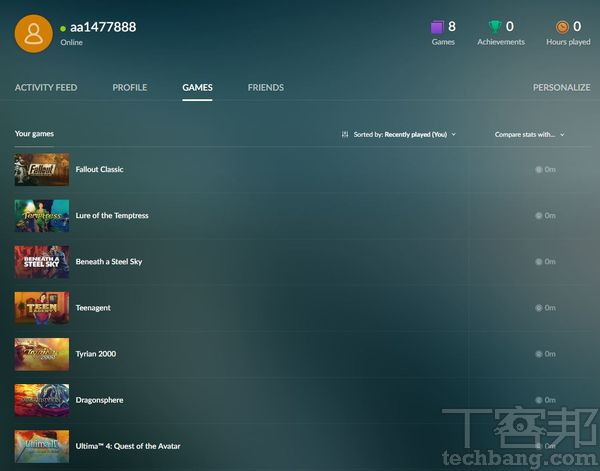This screenshot has height=471, width=600.
Task: Click the 0m playtime for Teenagent
Action: pyautogui.click(x=550, y=308)
